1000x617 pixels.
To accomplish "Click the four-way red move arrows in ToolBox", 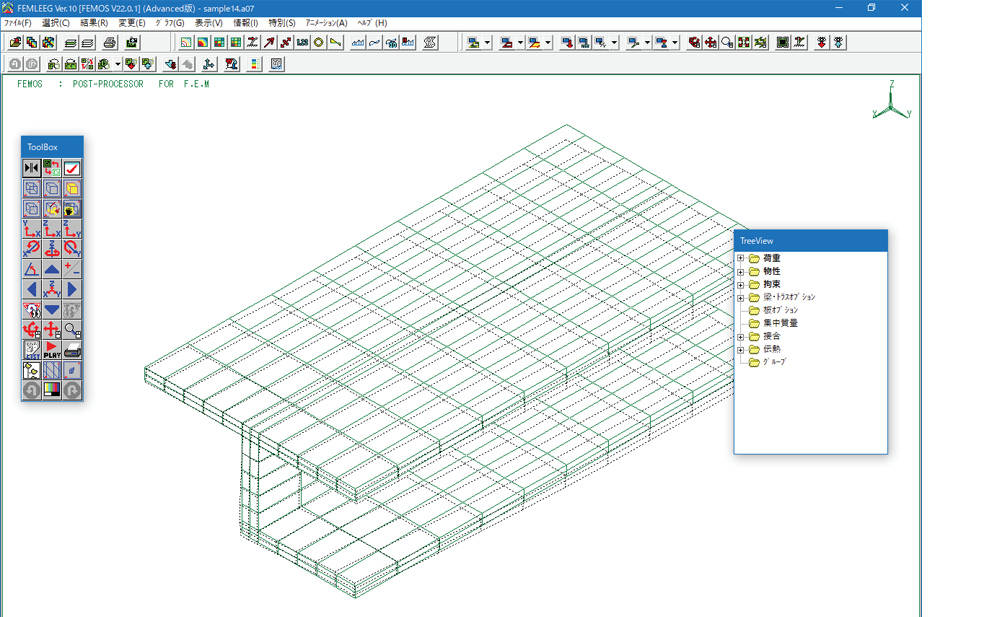I will [52, 329].
